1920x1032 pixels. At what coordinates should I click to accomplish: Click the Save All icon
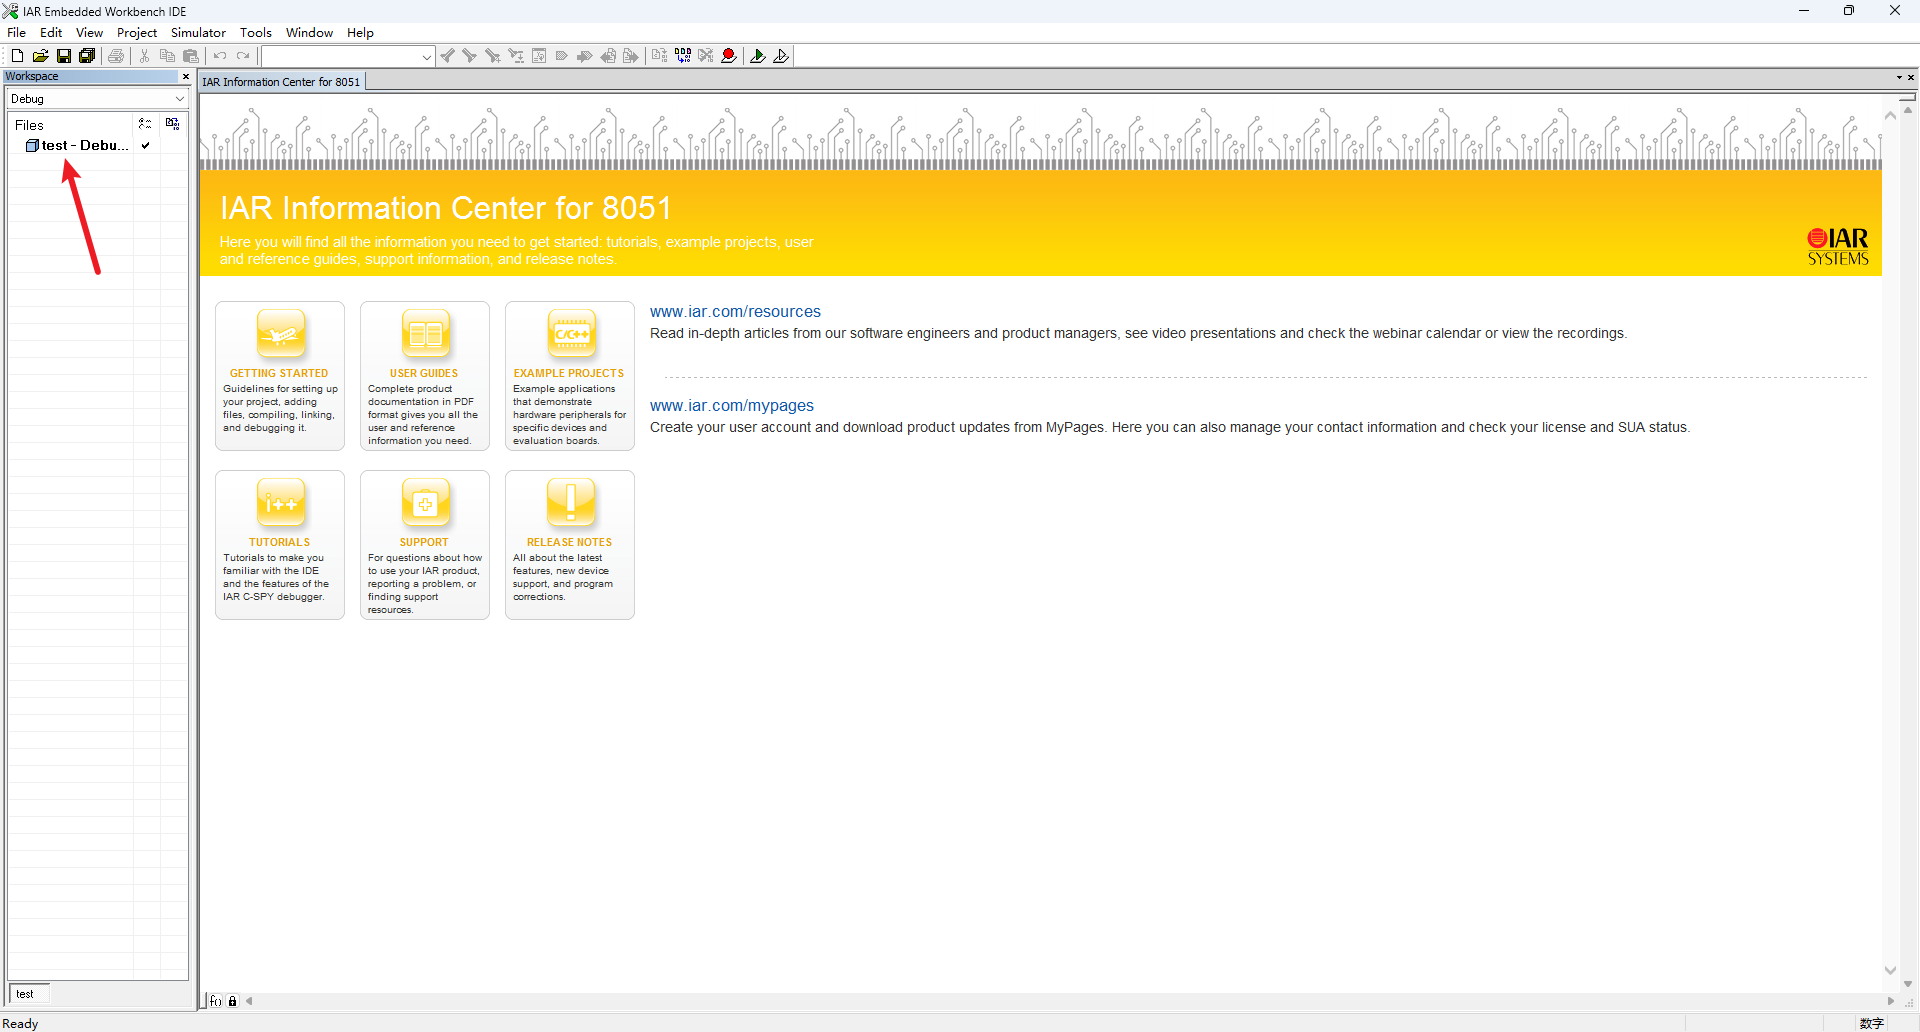[x=87, y=56]
